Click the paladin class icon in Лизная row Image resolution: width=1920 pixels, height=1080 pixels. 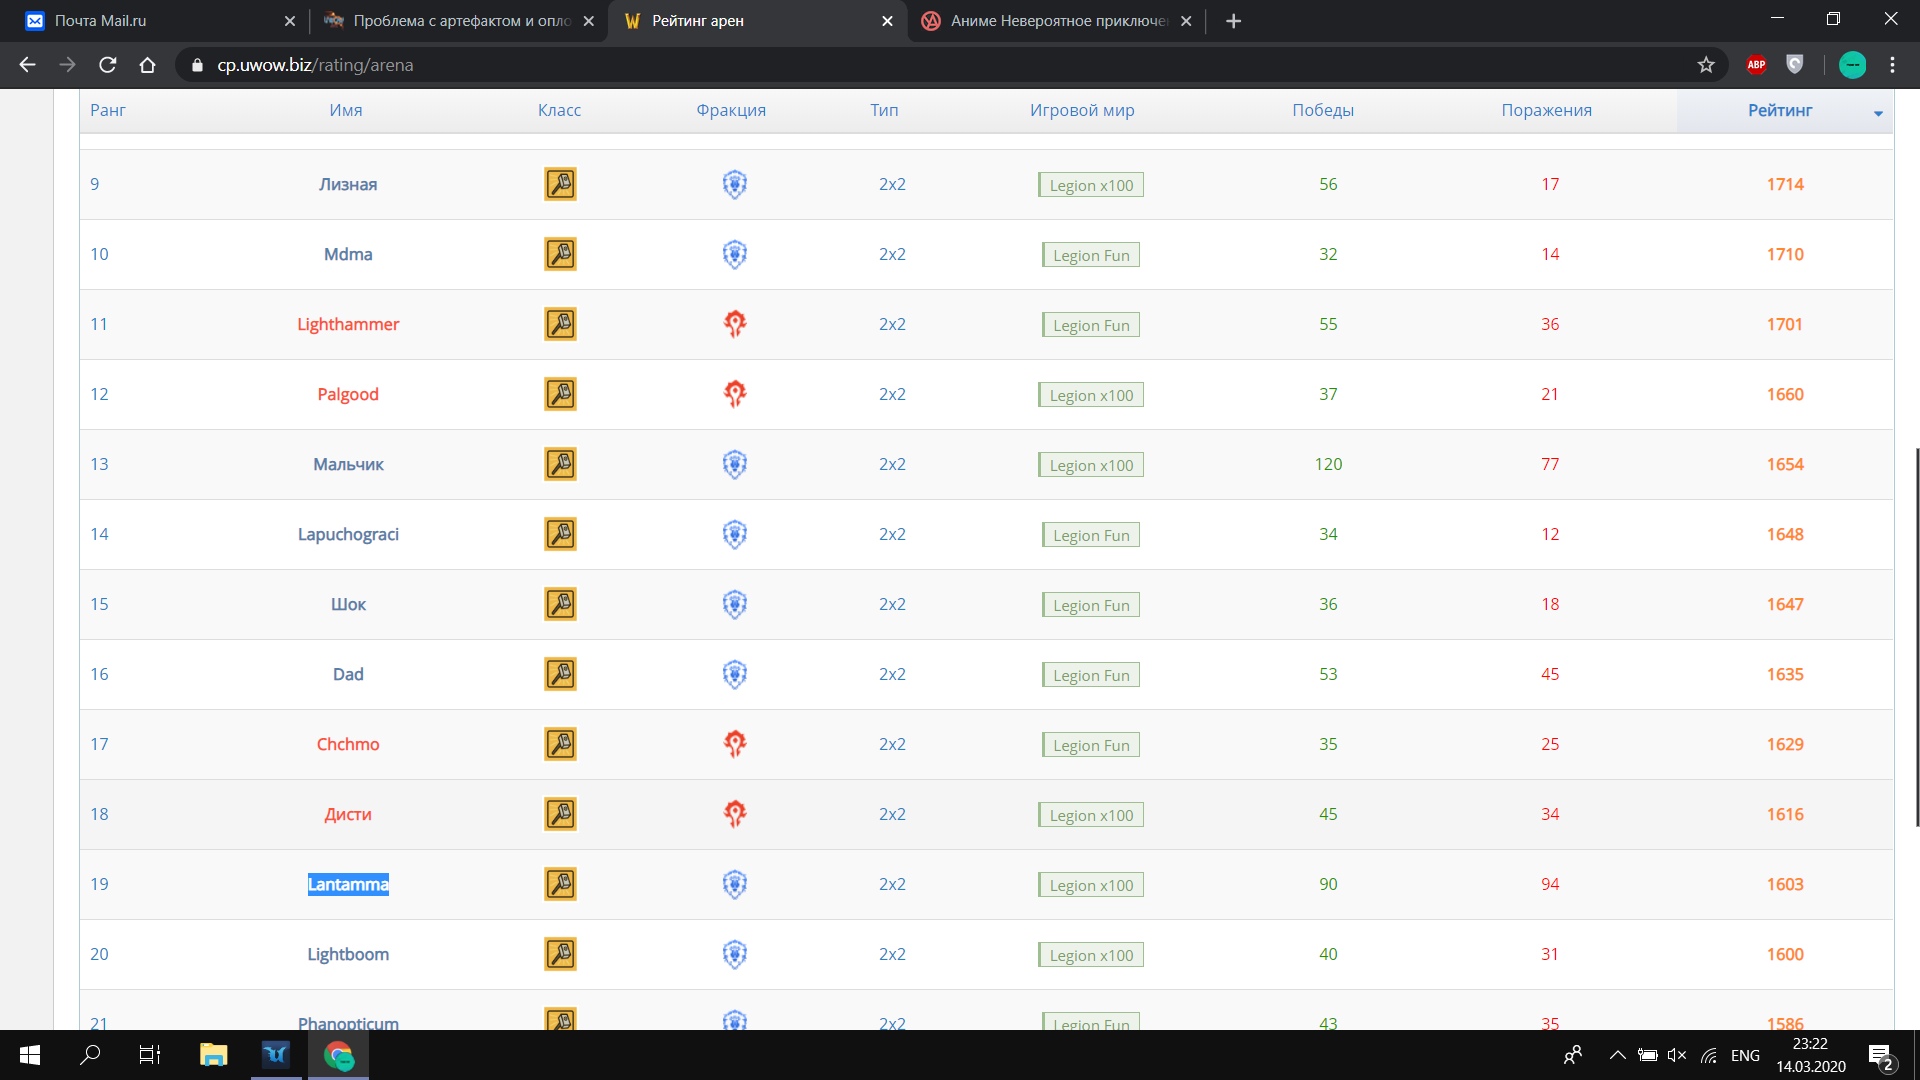coord(560,184)
